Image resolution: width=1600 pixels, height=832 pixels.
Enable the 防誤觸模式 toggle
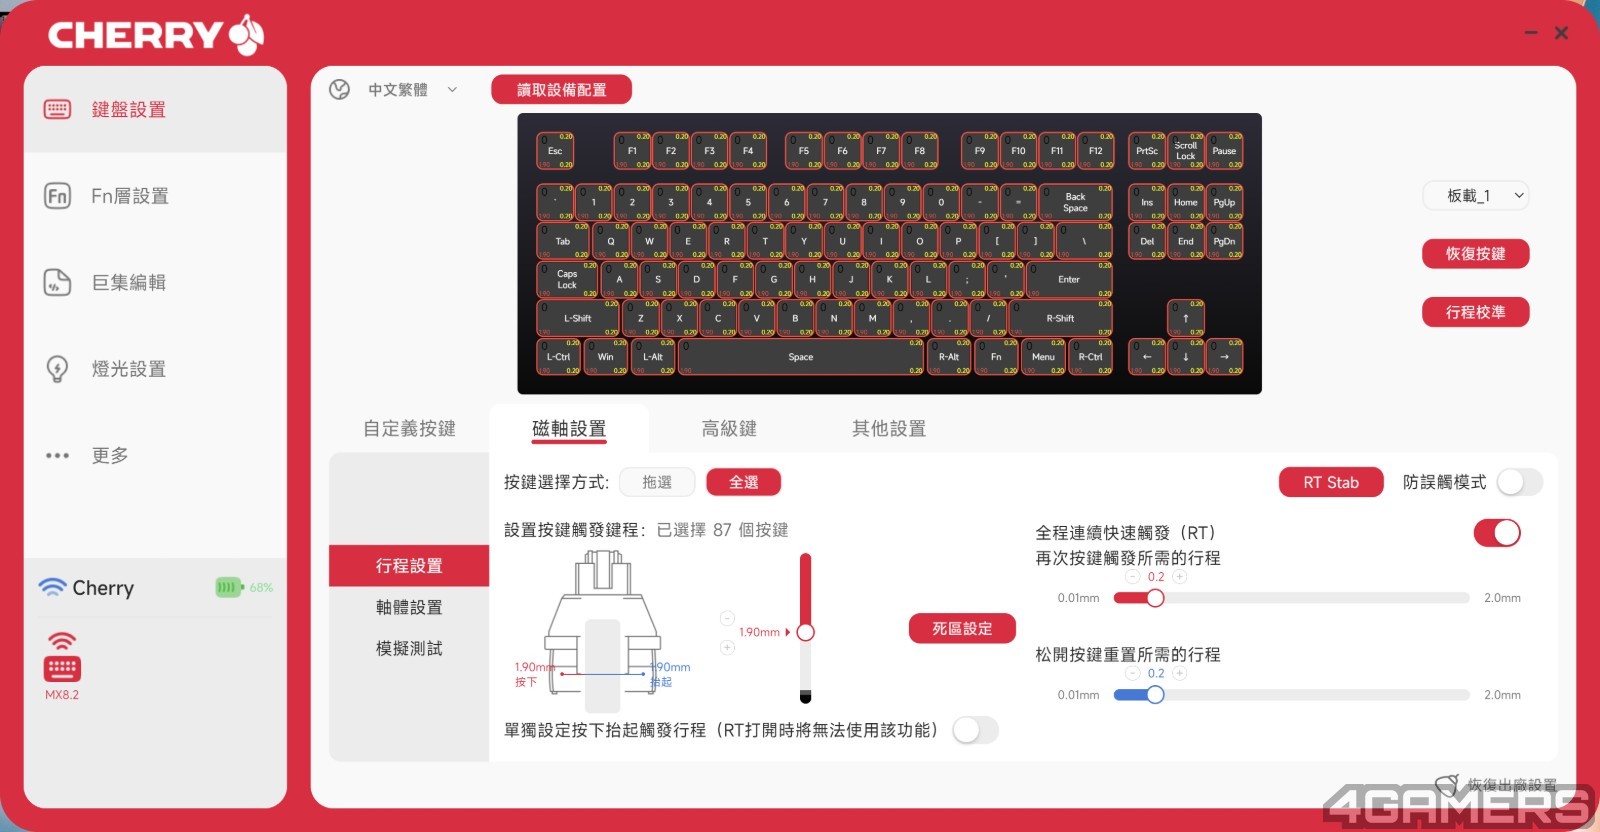[x=1518, y=482]
